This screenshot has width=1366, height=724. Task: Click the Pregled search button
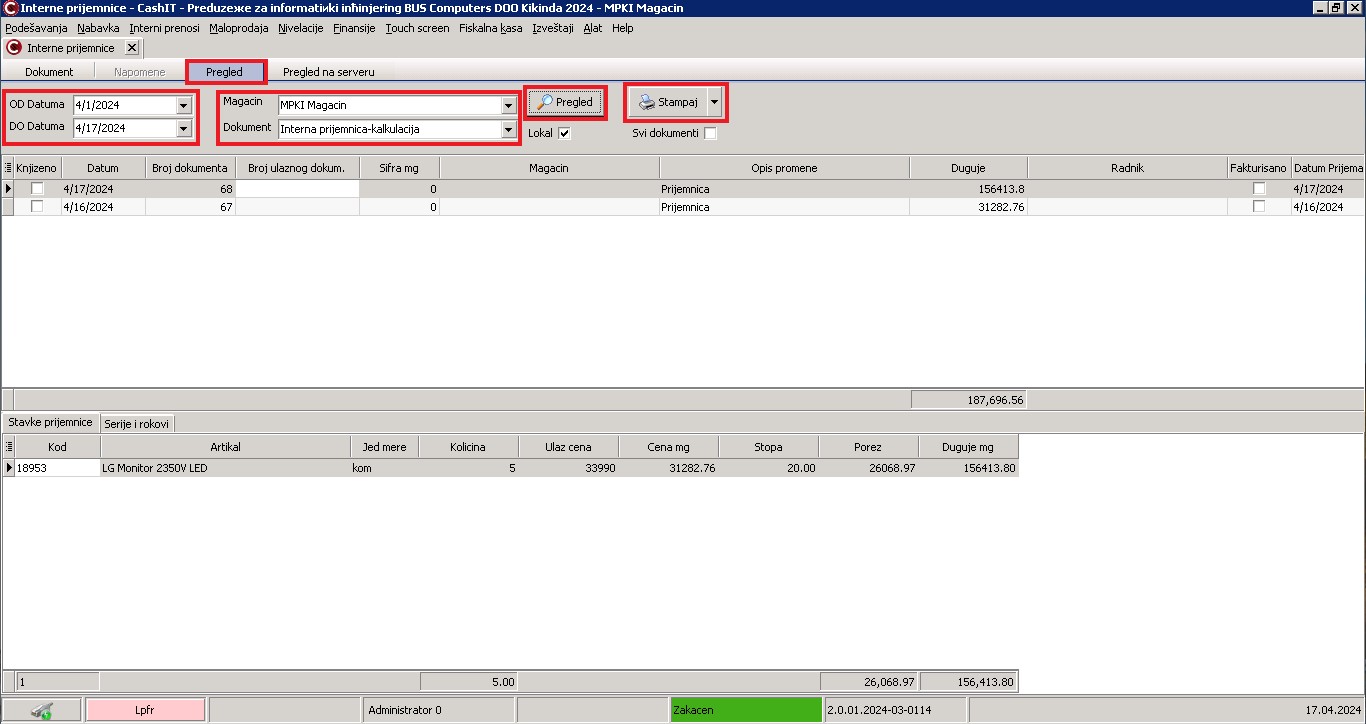pos(565,102)
